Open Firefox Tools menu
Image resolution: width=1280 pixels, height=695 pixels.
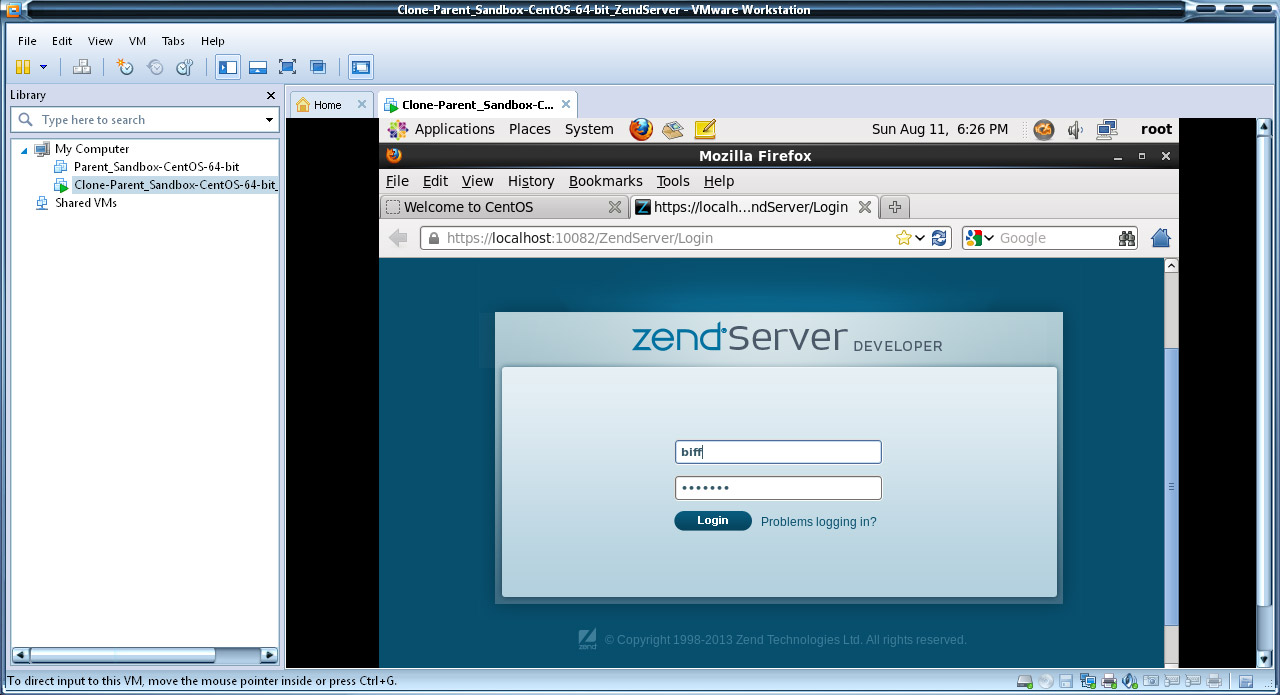coord(673,181)
